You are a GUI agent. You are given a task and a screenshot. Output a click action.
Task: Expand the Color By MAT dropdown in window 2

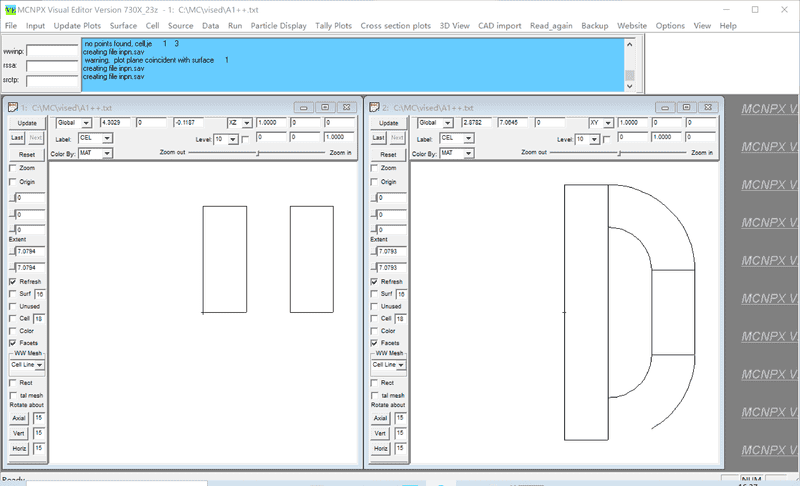pyautogui.click(x=470, y=153)
